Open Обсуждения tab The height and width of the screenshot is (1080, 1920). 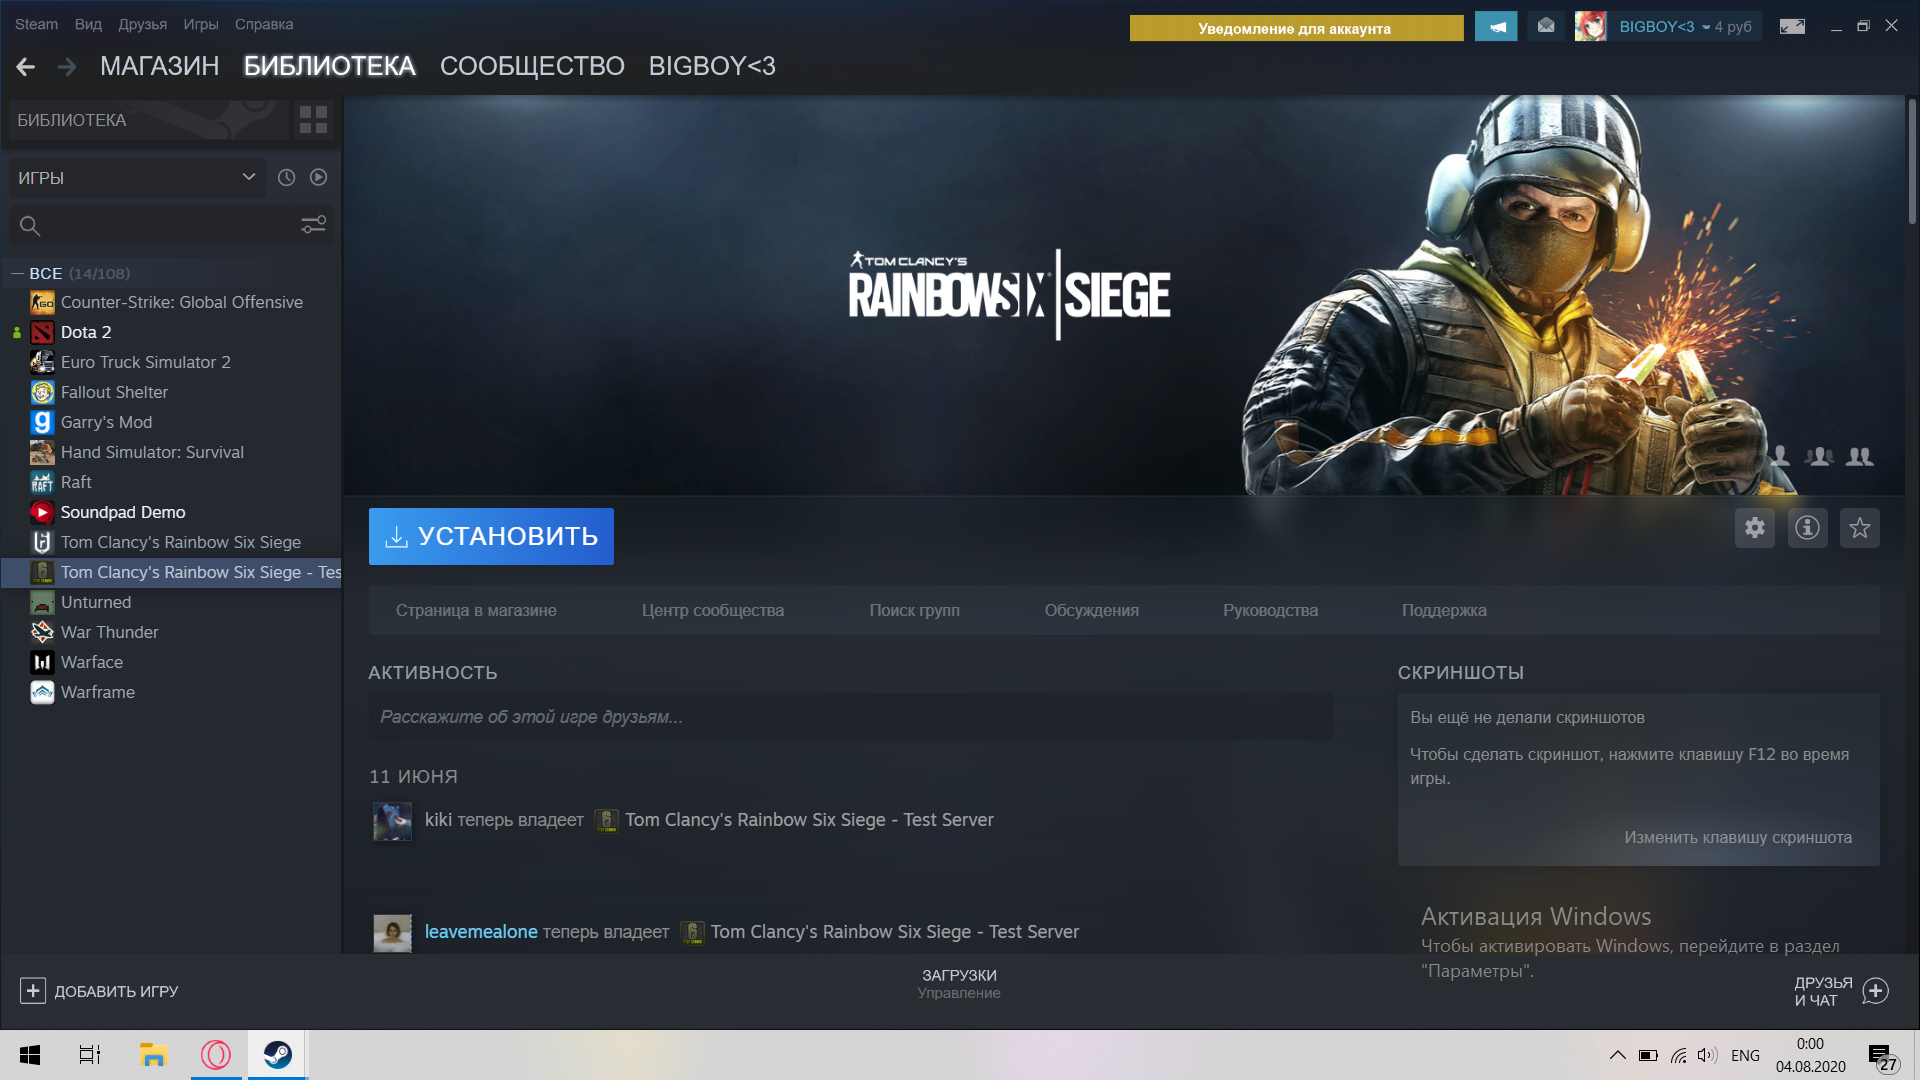[1091, 610]
